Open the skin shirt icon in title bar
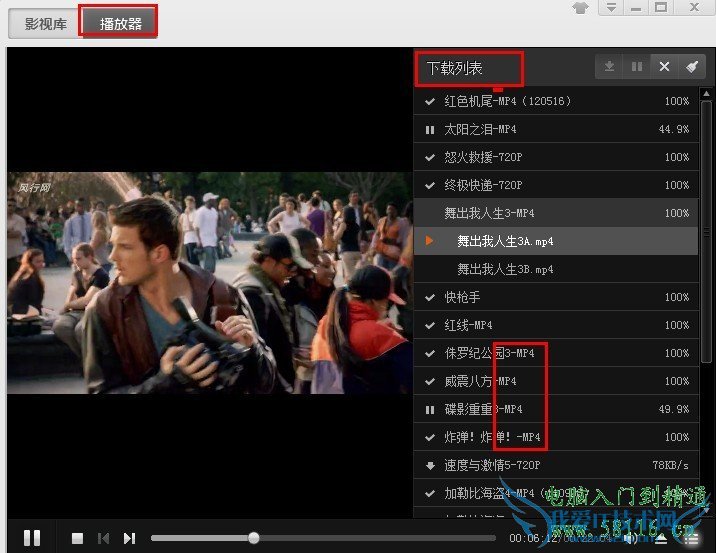Viewport: 716px width, 553px height. pyautogui.click(x=580, y=8)
